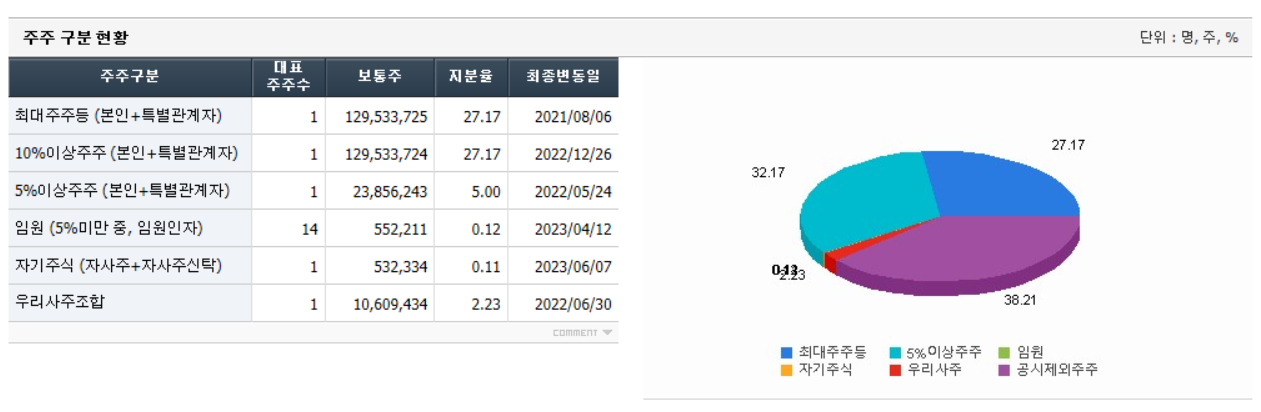
Task: Click the 주주 구분 현황 section title
Action: pos(76,38)
